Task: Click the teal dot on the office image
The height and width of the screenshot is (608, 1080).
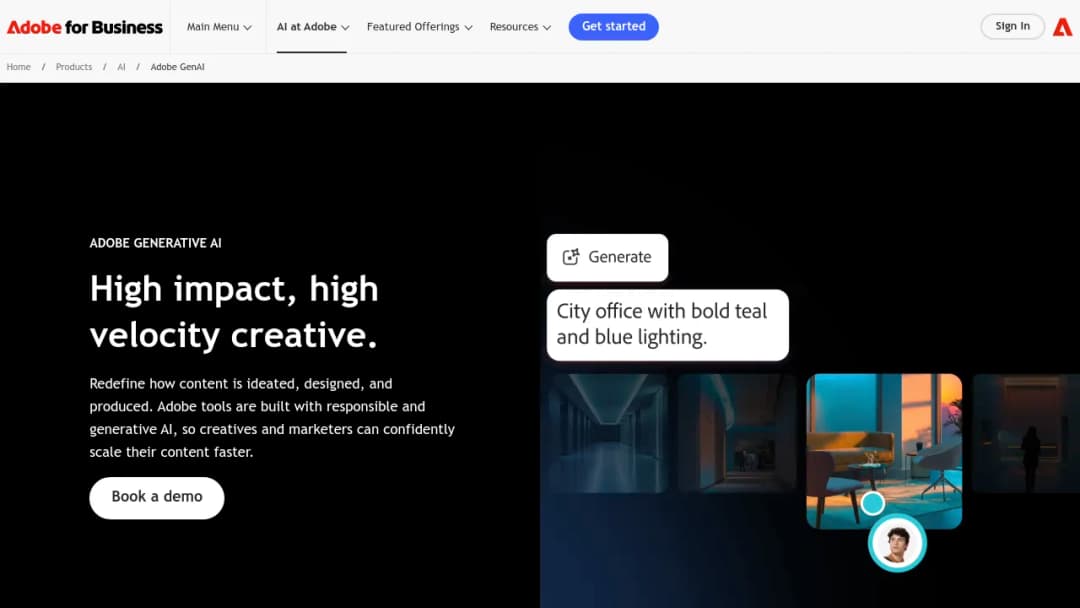Action: (x=873, y=503)
